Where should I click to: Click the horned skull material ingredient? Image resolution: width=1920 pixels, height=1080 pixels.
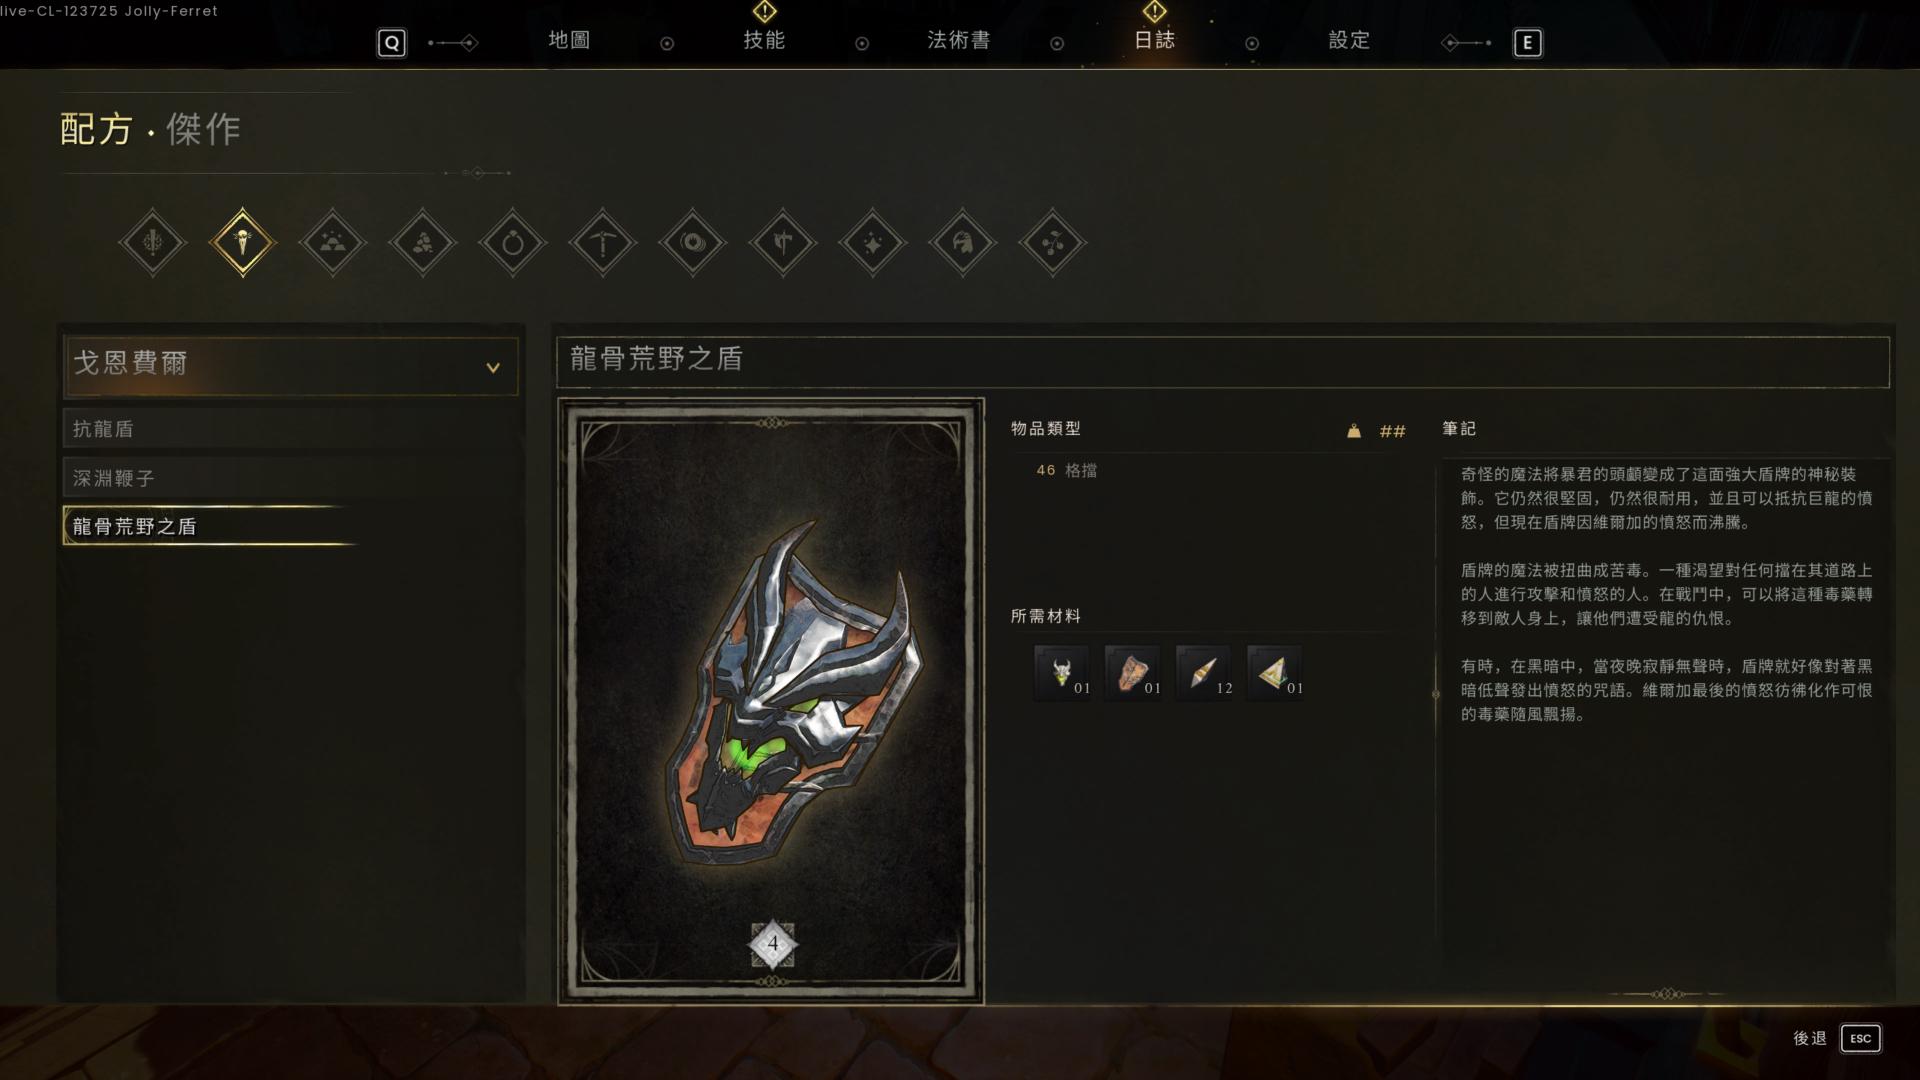(x=1062, y=672)
